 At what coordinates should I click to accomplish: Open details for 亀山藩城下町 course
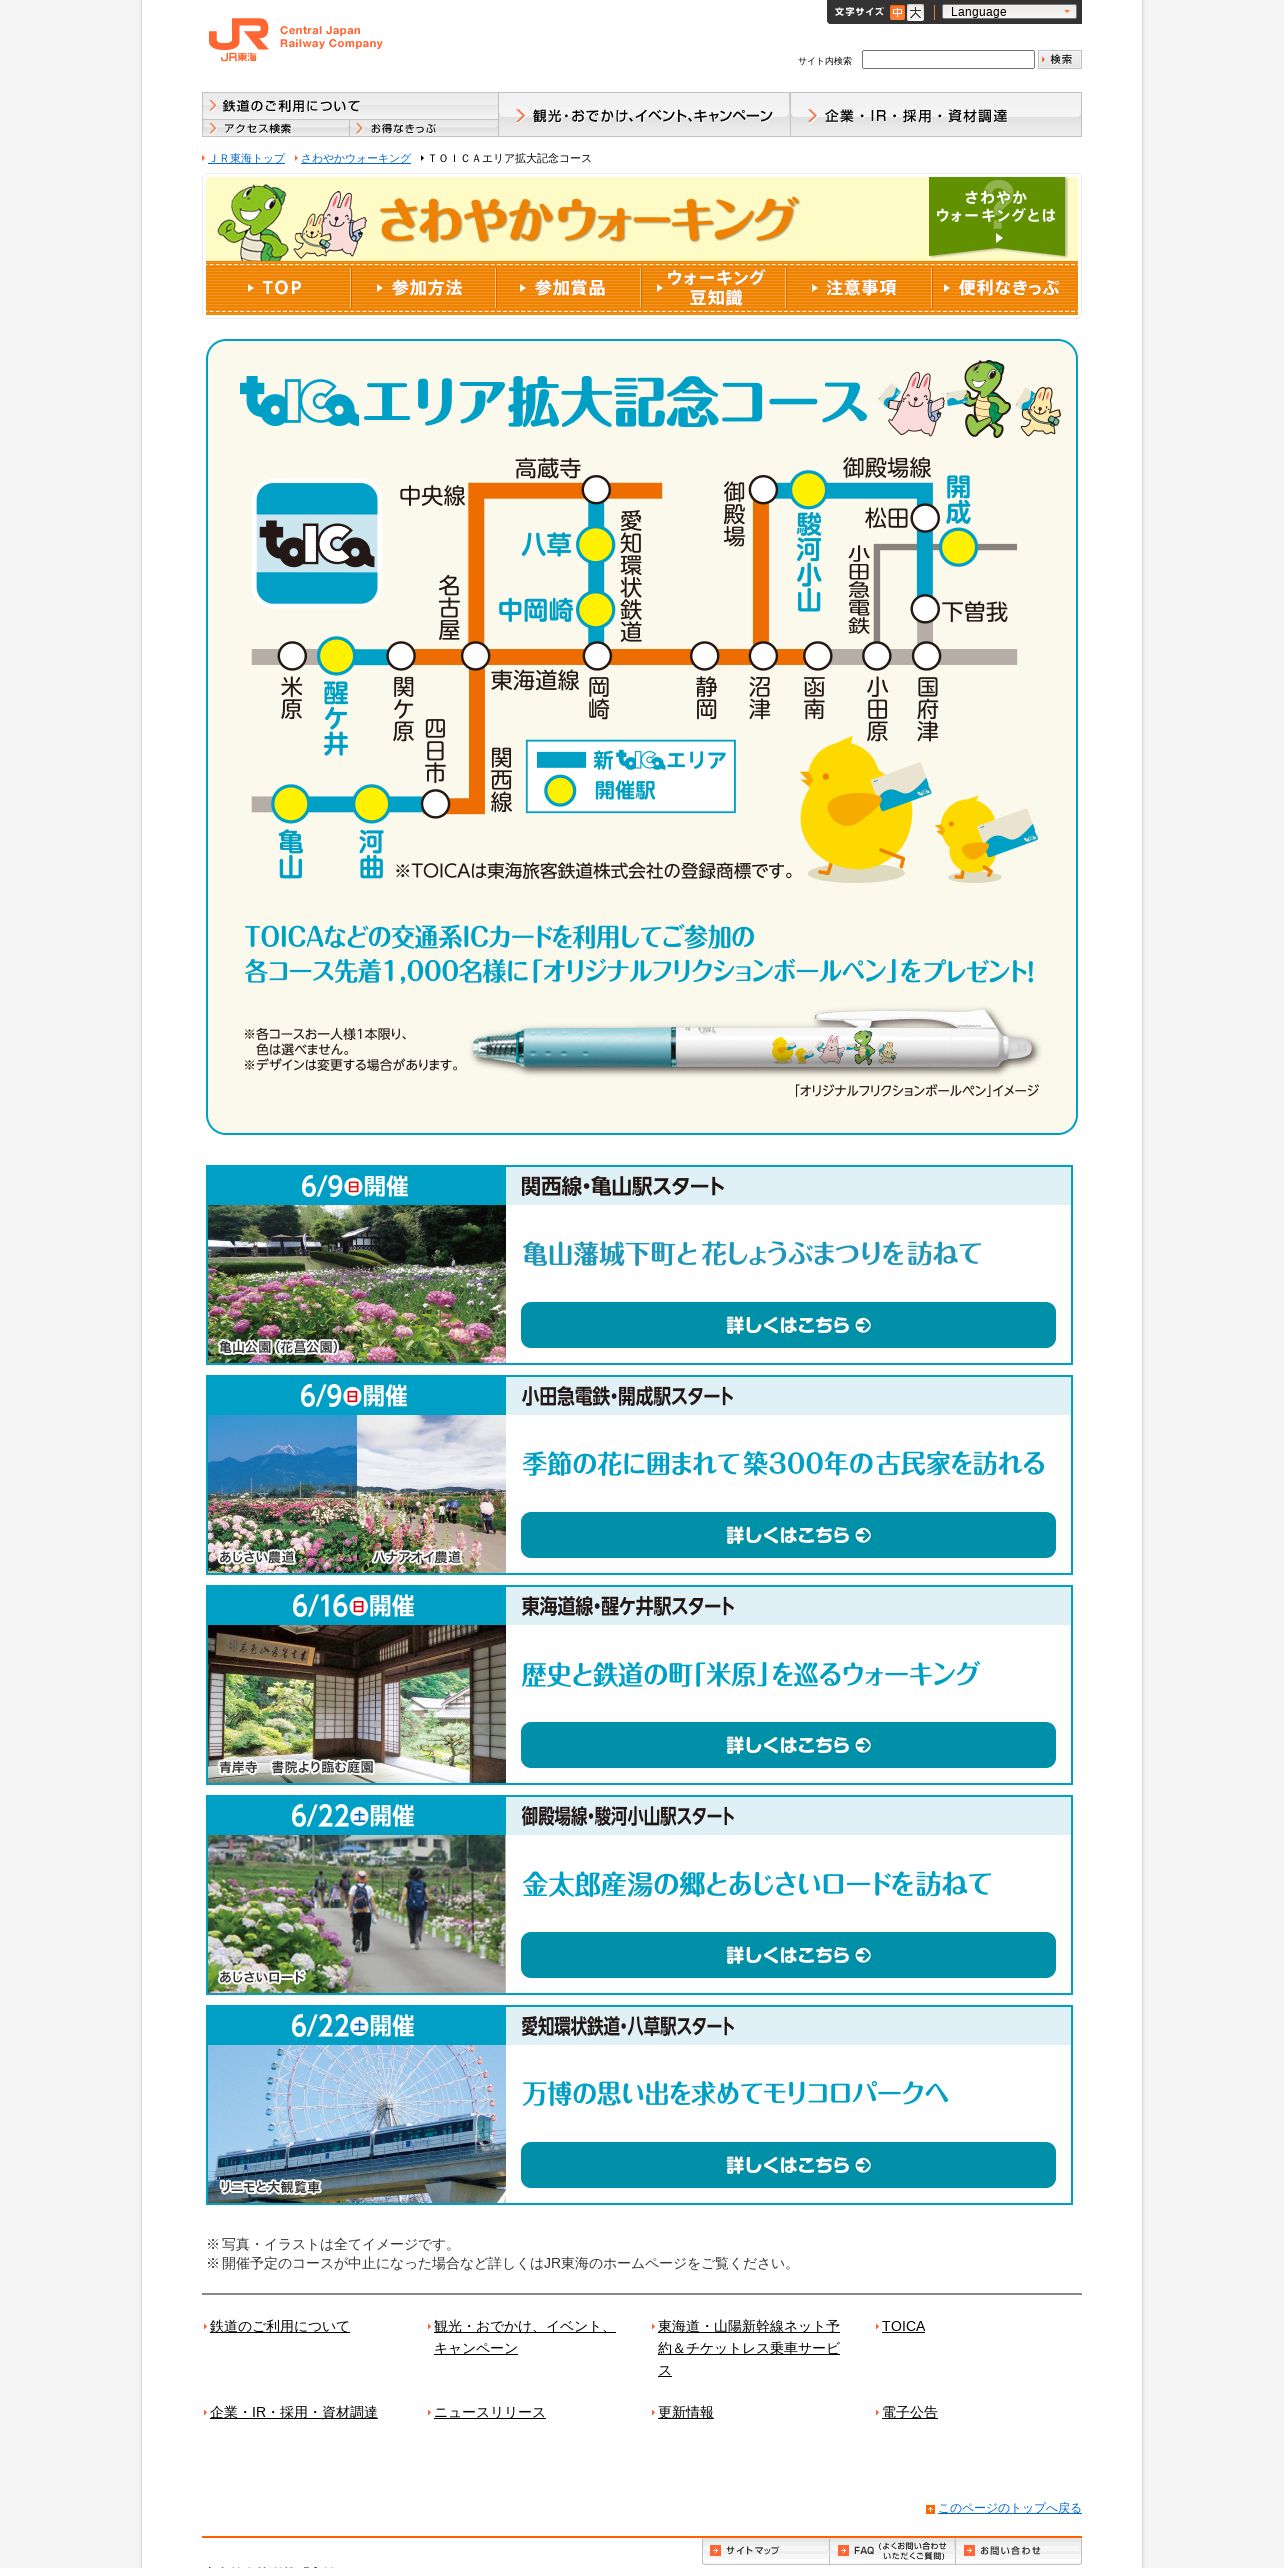[x=788, y=1325]
